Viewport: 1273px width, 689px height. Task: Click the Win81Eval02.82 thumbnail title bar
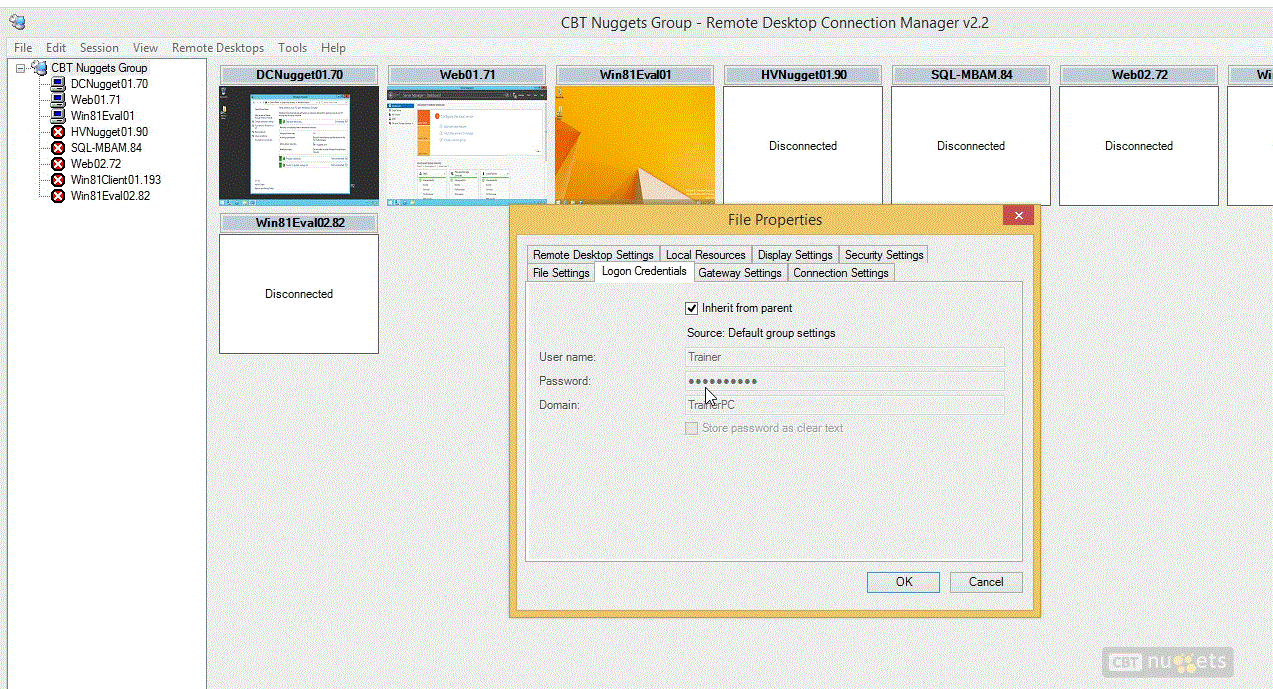point(299,223)
